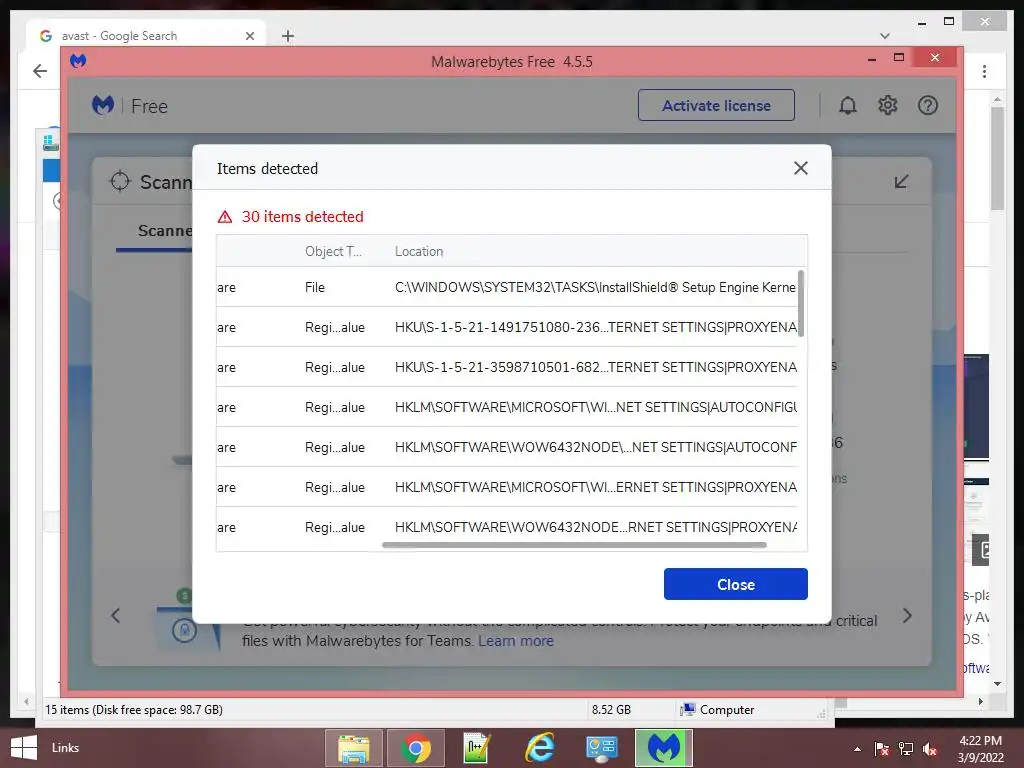The width and height of the screenshot is (1024, 768).
Task: Select the avast - Google Search browser tab
Action: [x=147, y=35]
